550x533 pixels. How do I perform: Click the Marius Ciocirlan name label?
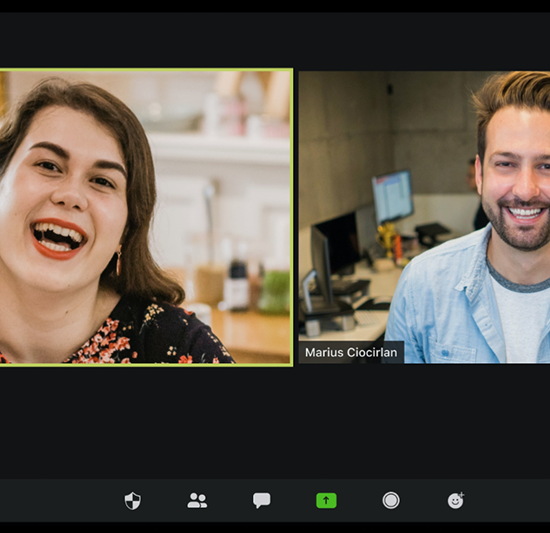(351, 352)
